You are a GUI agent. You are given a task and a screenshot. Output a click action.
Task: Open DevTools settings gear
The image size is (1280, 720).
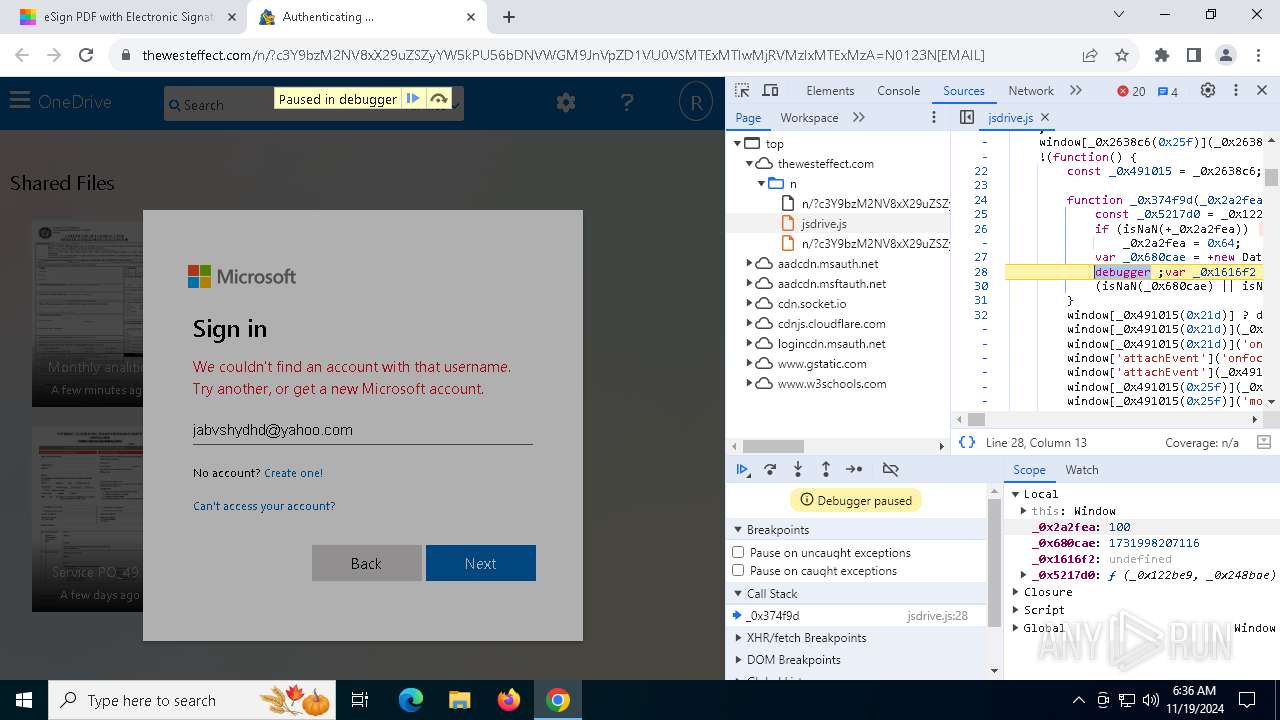(1208, 90)
